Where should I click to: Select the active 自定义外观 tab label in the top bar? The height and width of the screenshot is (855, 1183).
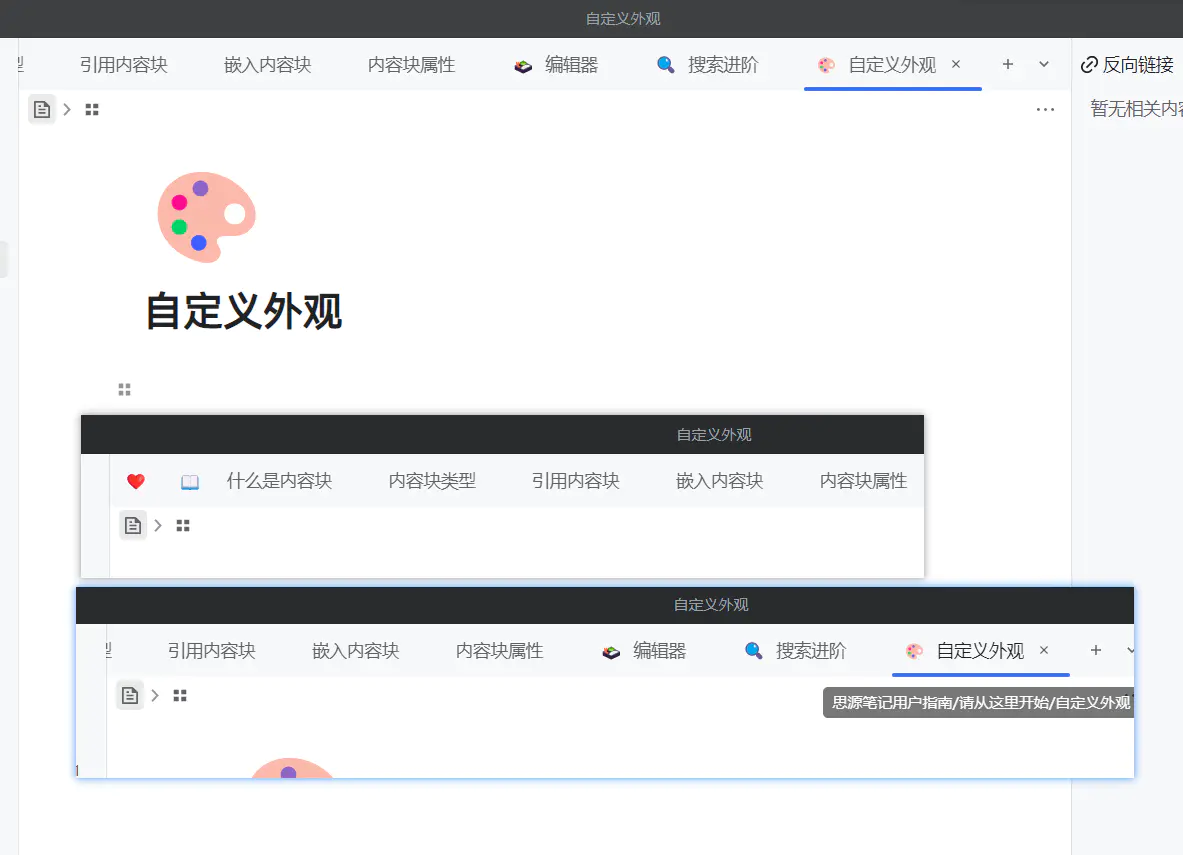click(x=893, y=65)
